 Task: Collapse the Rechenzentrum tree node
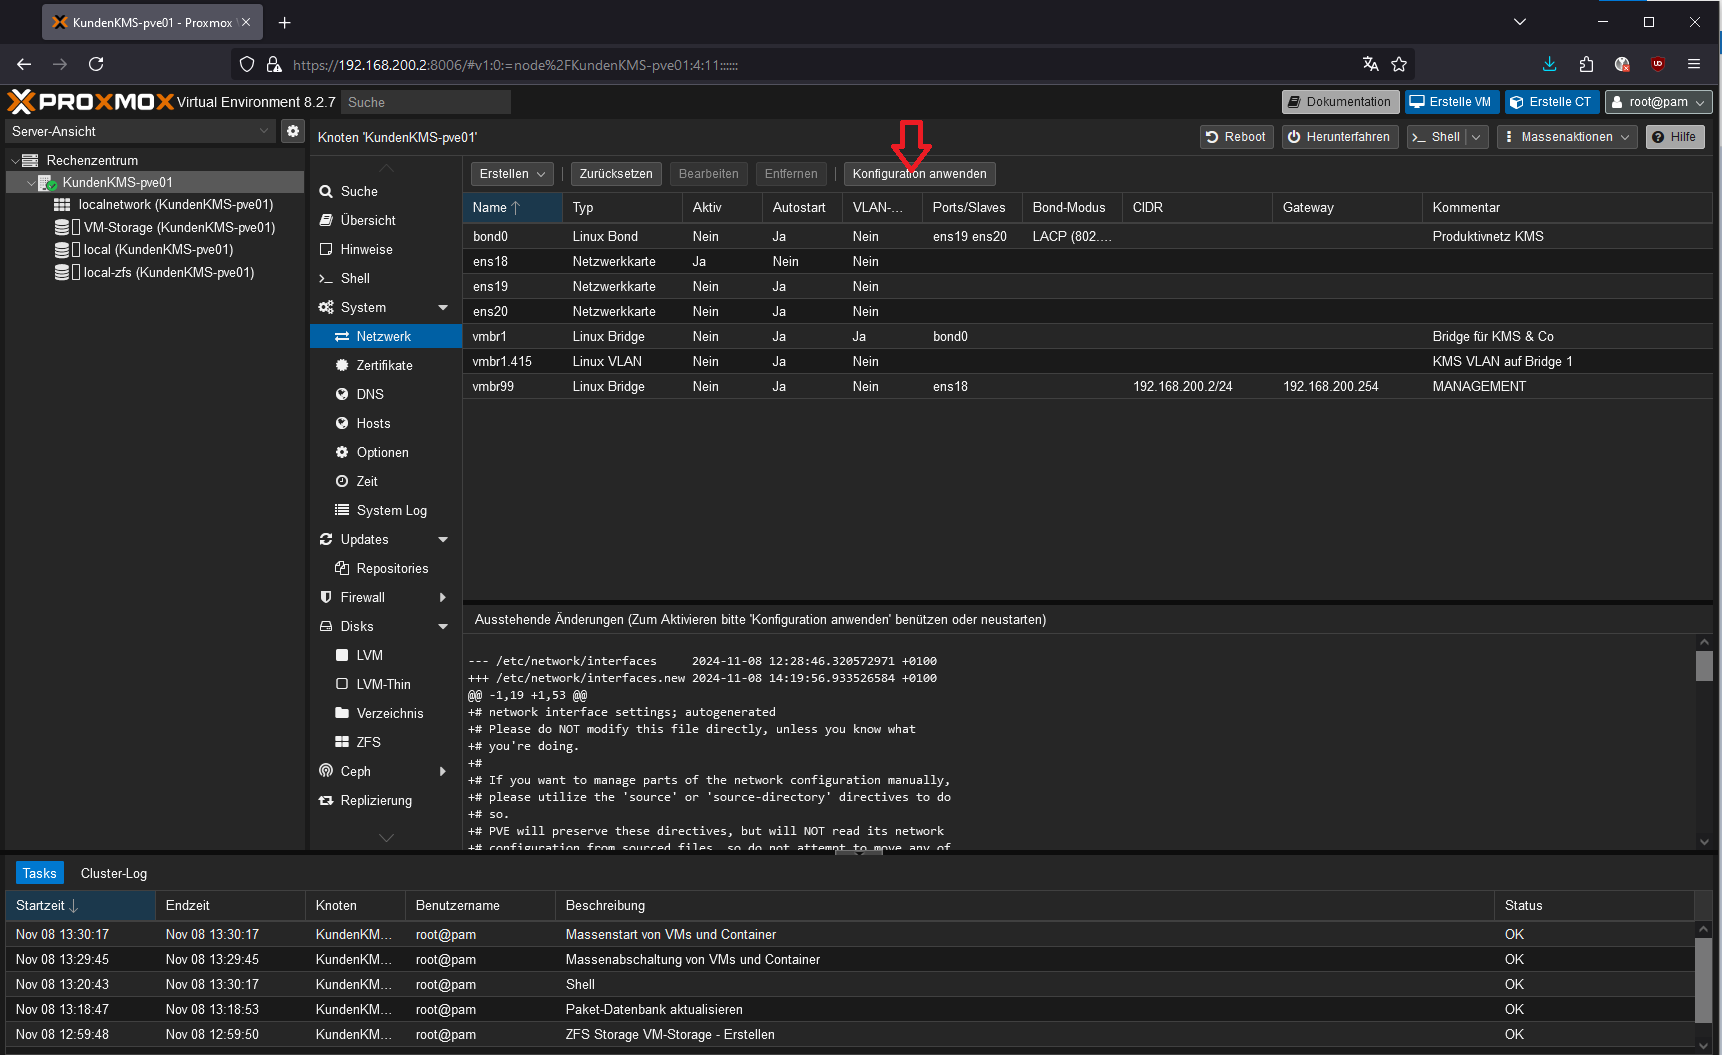point(15,161)
